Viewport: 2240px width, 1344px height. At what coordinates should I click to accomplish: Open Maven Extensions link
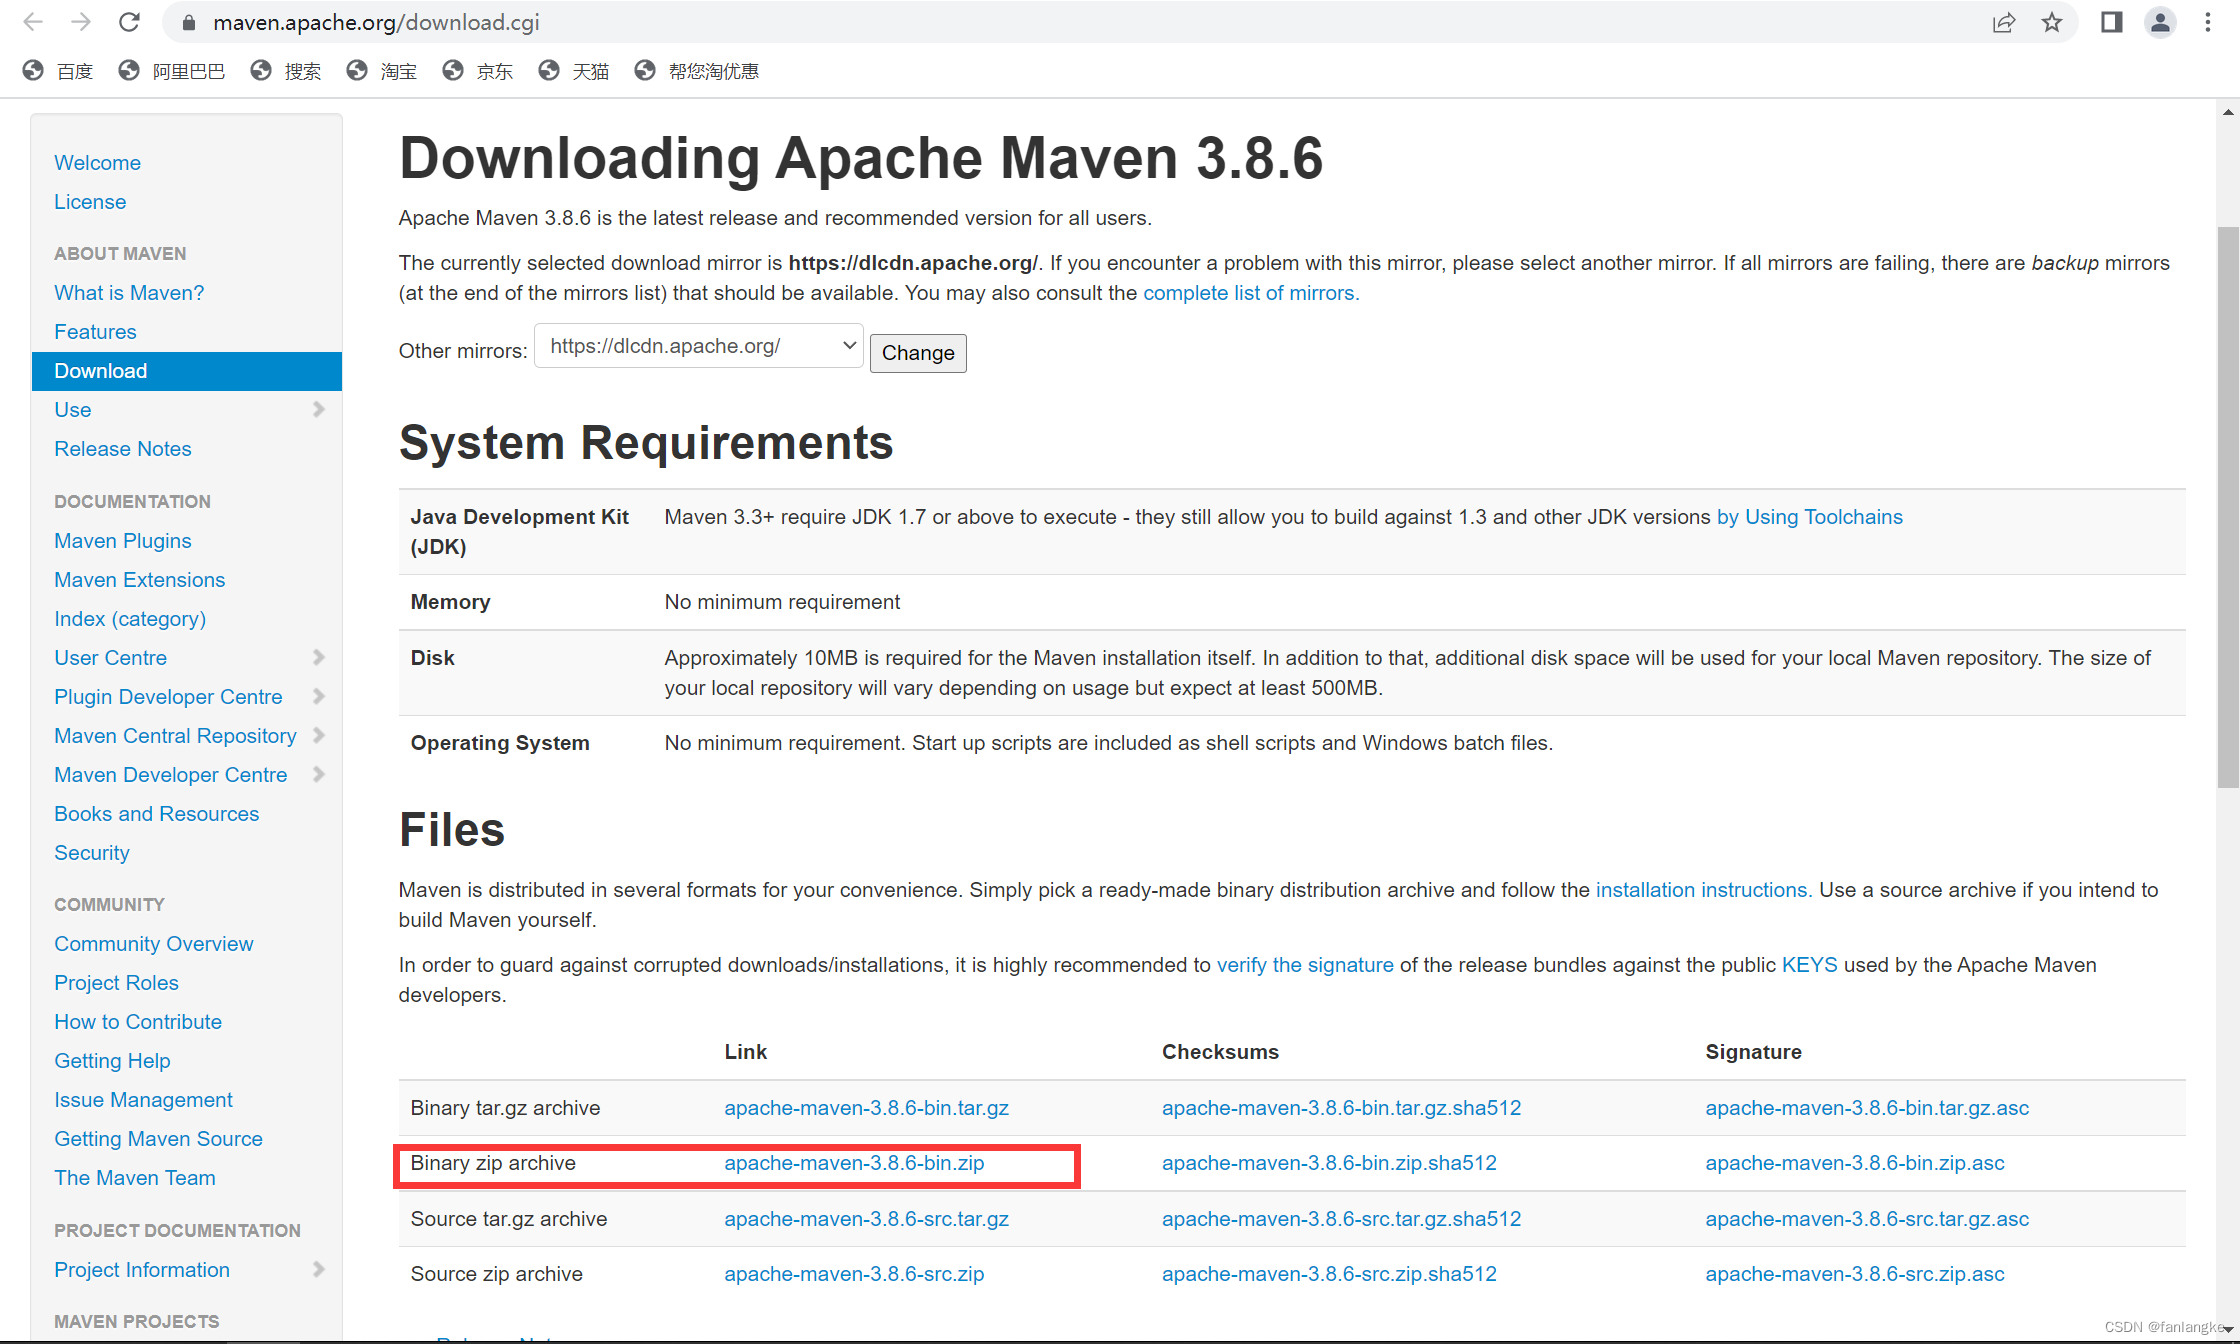[140, 580]
